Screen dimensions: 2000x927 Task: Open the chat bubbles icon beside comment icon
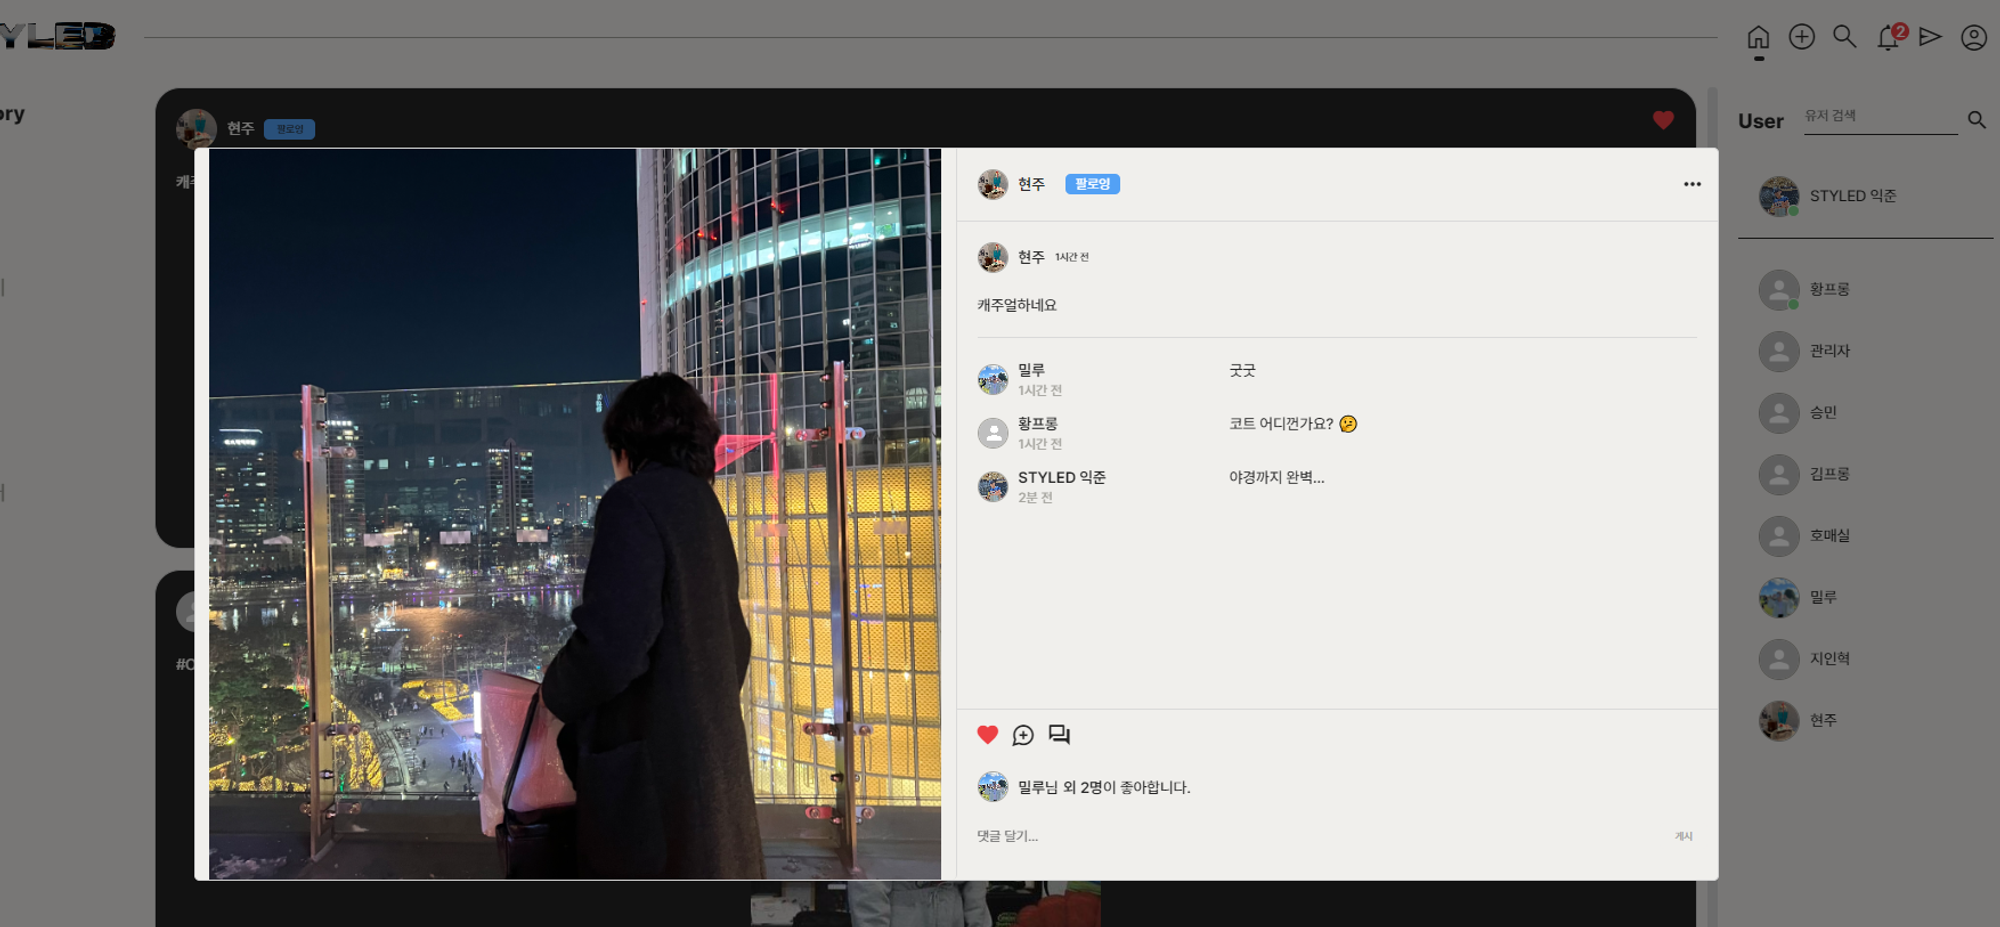[1059, 735]
